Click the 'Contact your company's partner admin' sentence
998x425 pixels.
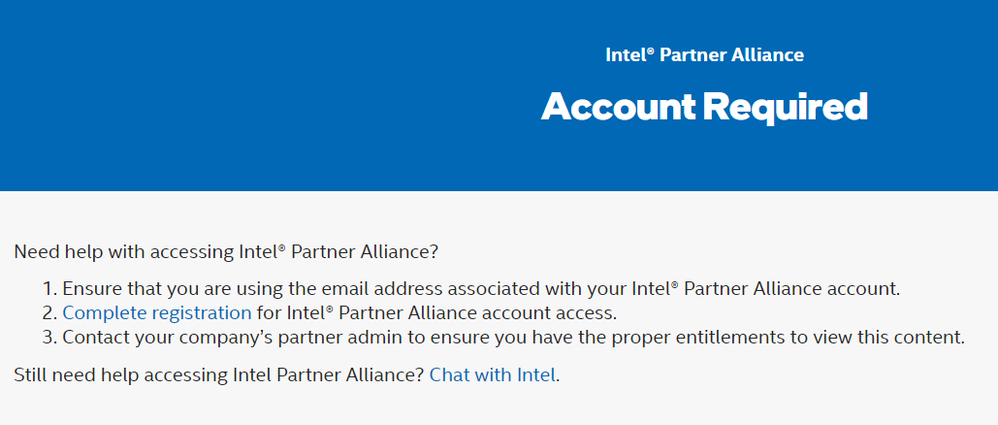point(512,337)
